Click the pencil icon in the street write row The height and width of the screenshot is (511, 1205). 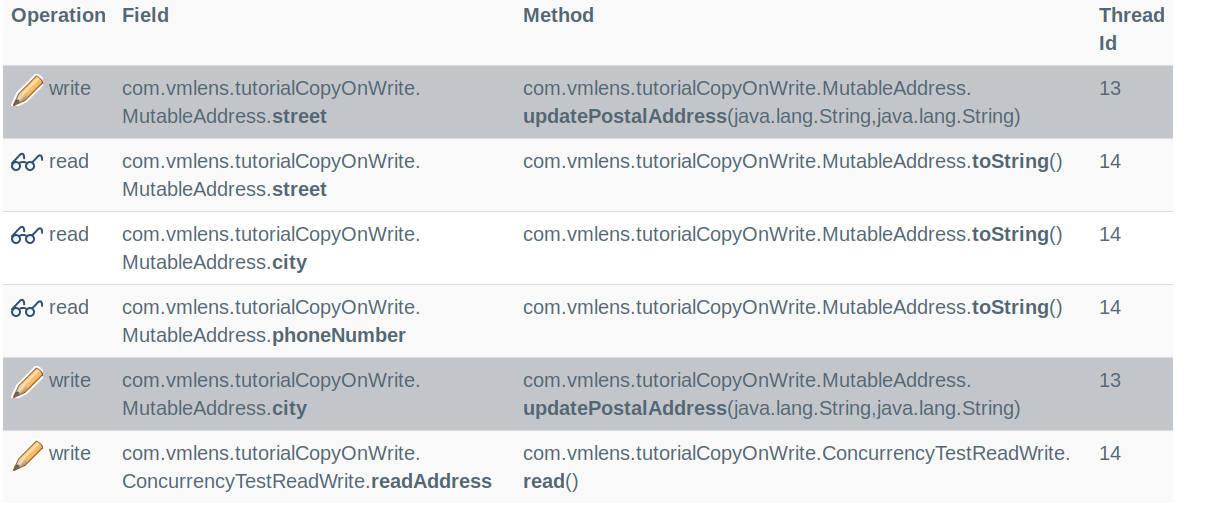pos(28,89)
